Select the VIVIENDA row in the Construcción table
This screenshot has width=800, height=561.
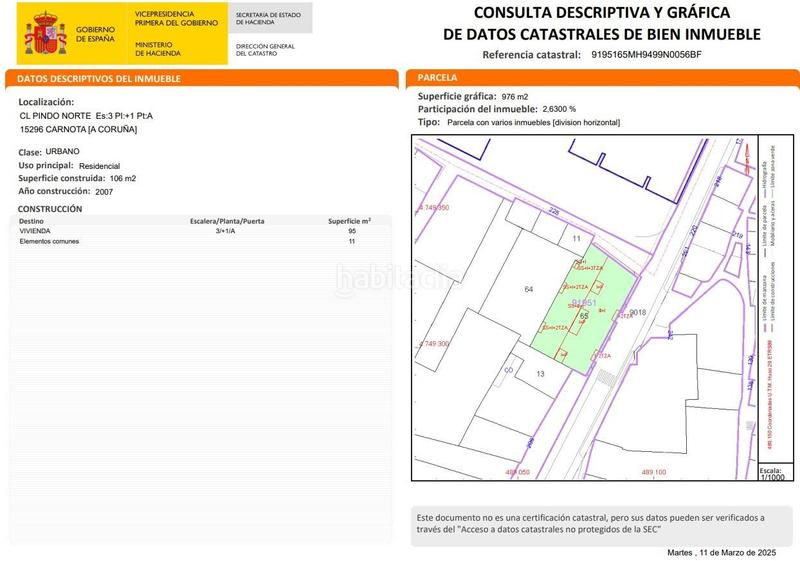pos(200,230)
